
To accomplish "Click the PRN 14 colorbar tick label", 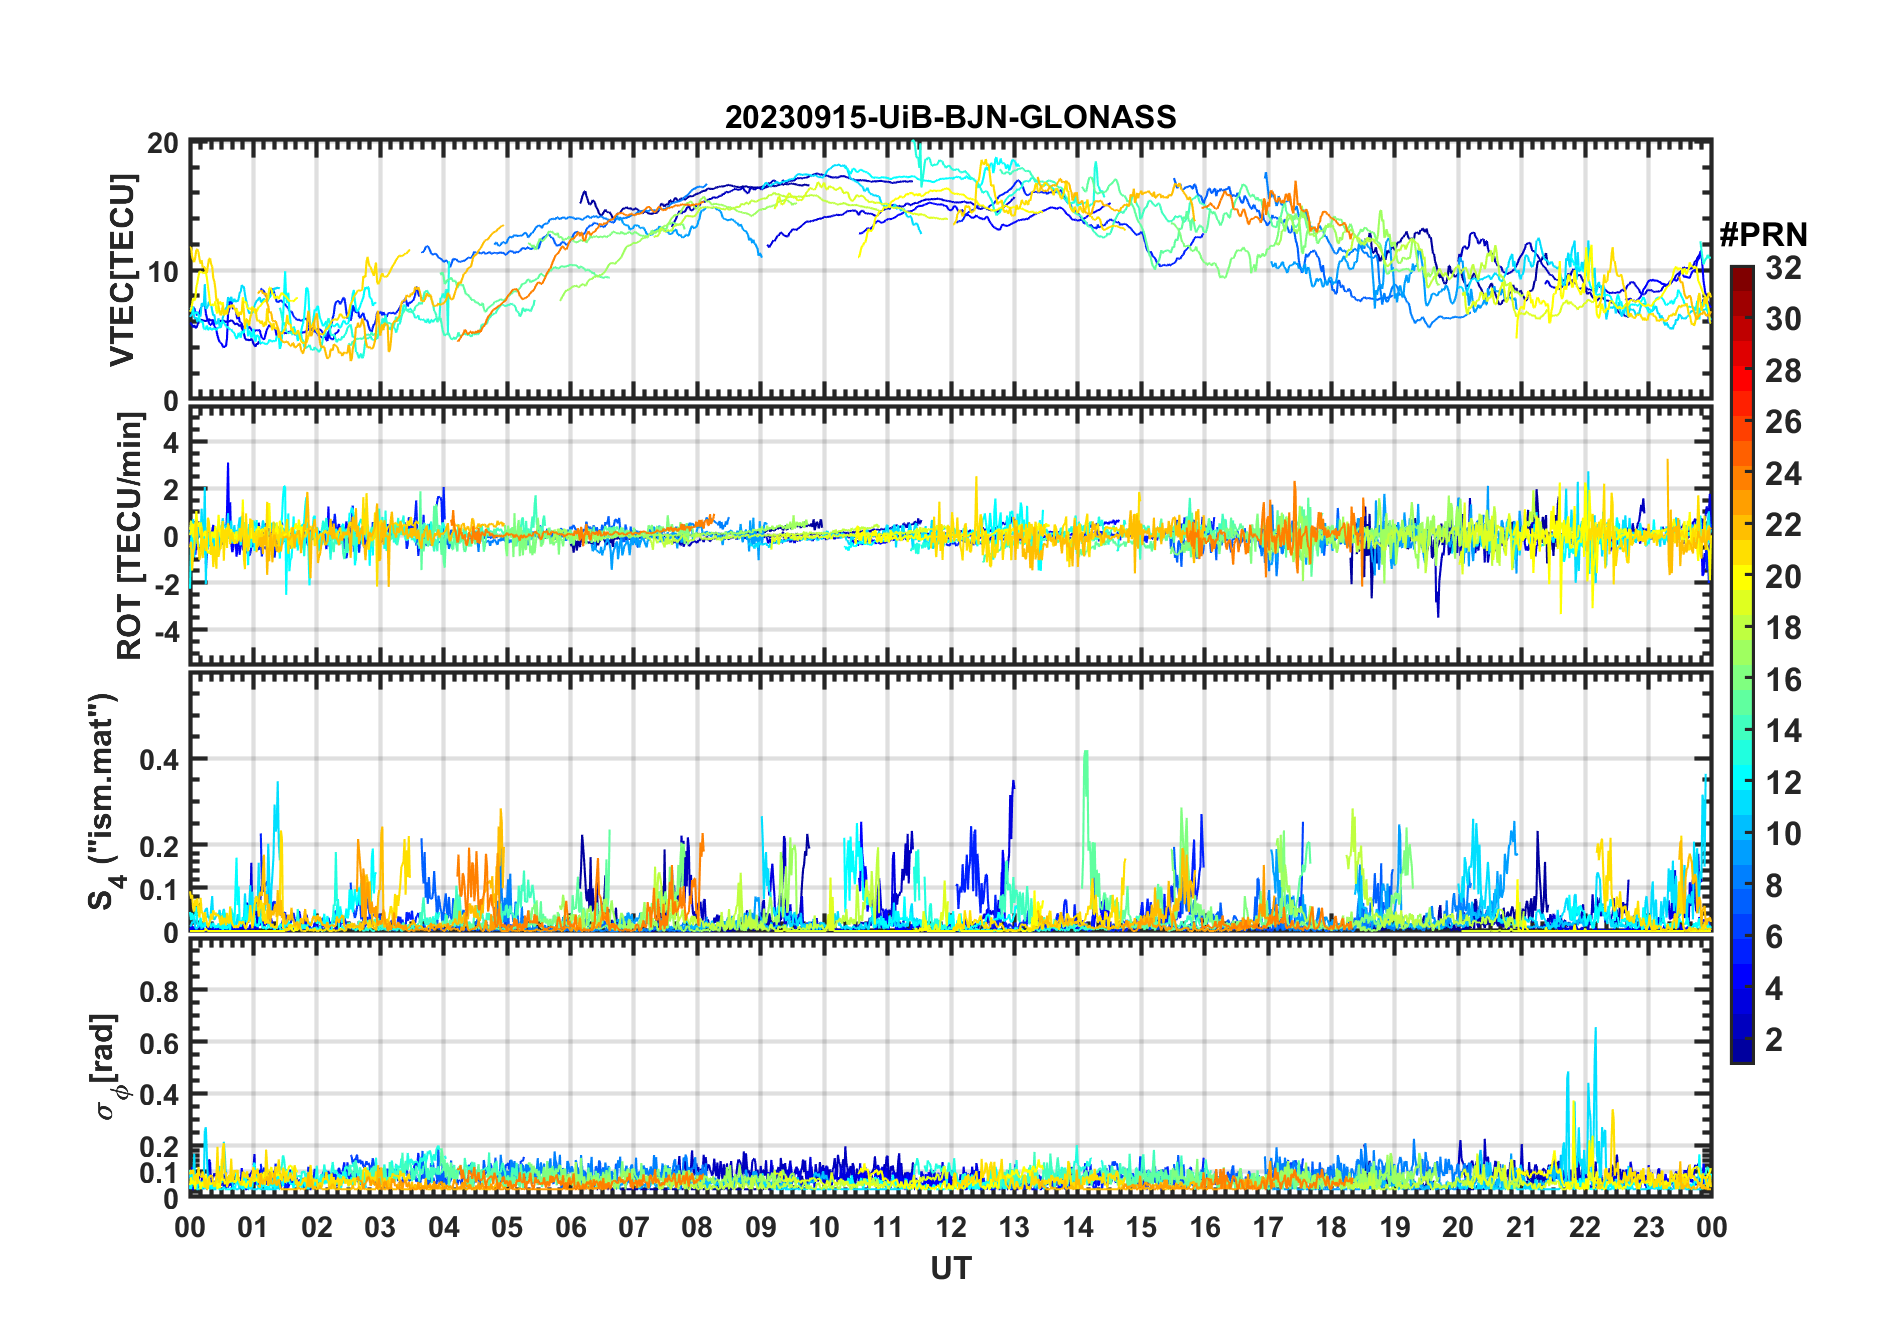I will pyautogui.click(x=1783, y=731).
